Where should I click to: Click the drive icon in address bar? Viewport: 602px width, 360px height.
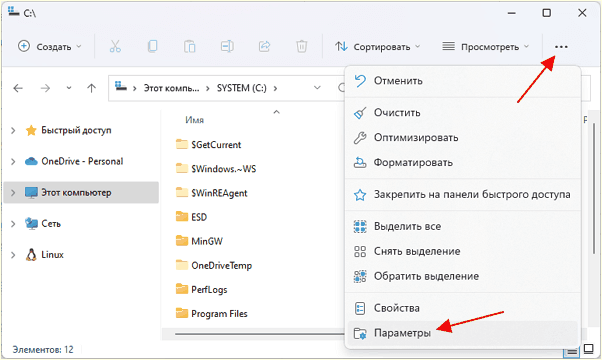coord(121,86)
